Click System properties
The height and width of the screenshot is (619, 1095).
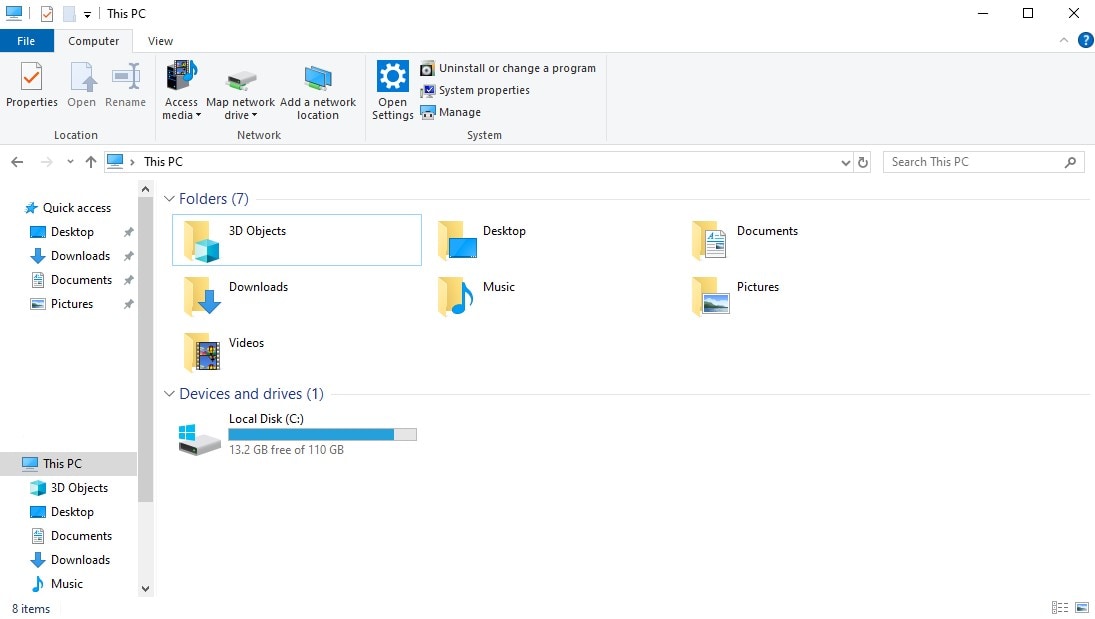coord(475,90)
